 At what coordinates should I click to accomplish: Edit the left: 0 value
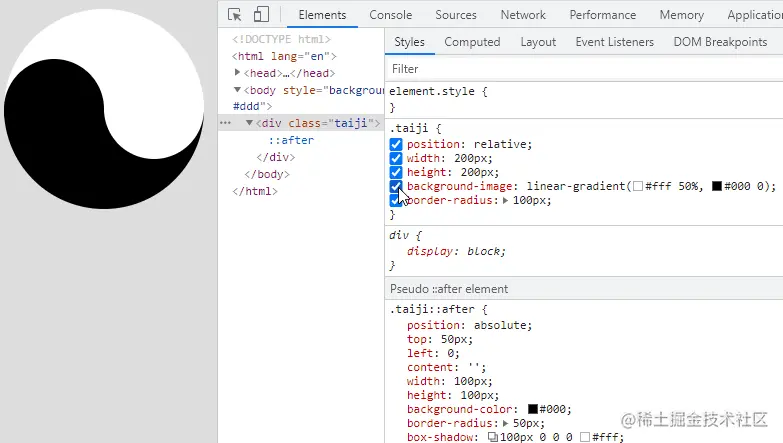pos(450,353)
